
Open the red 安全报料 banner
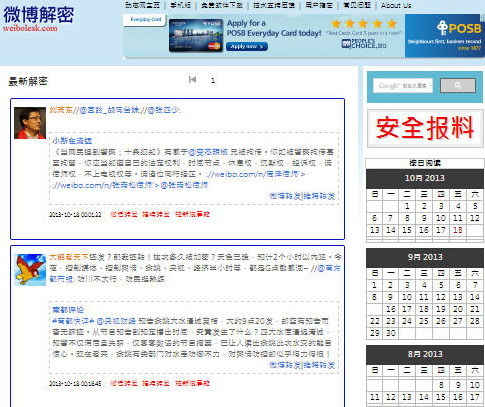[425, 128]
